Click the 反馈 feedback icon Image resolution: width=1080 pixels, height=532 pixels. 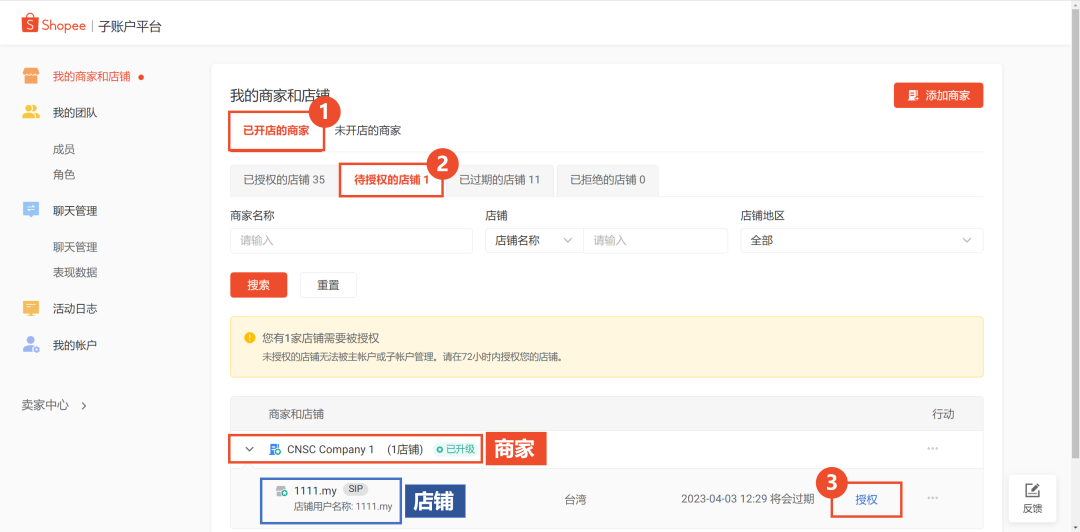[x=1033, y=490]
